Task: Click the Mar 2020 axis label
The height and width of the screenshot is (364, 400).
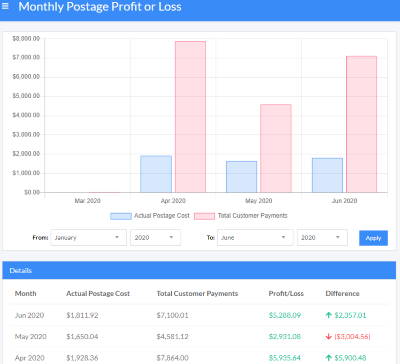Action: (x=87, y=201)
